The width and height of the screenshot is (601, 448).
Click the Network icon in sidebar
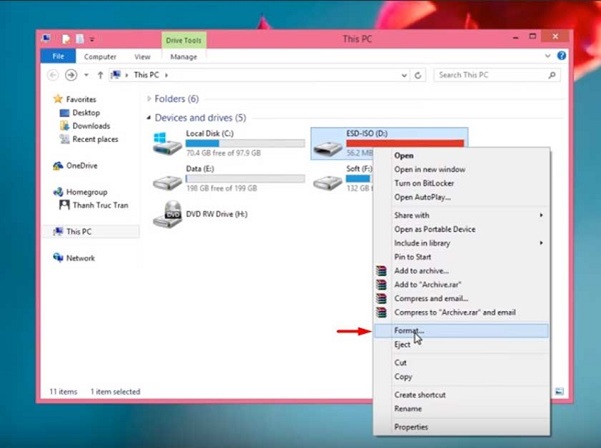58,258
